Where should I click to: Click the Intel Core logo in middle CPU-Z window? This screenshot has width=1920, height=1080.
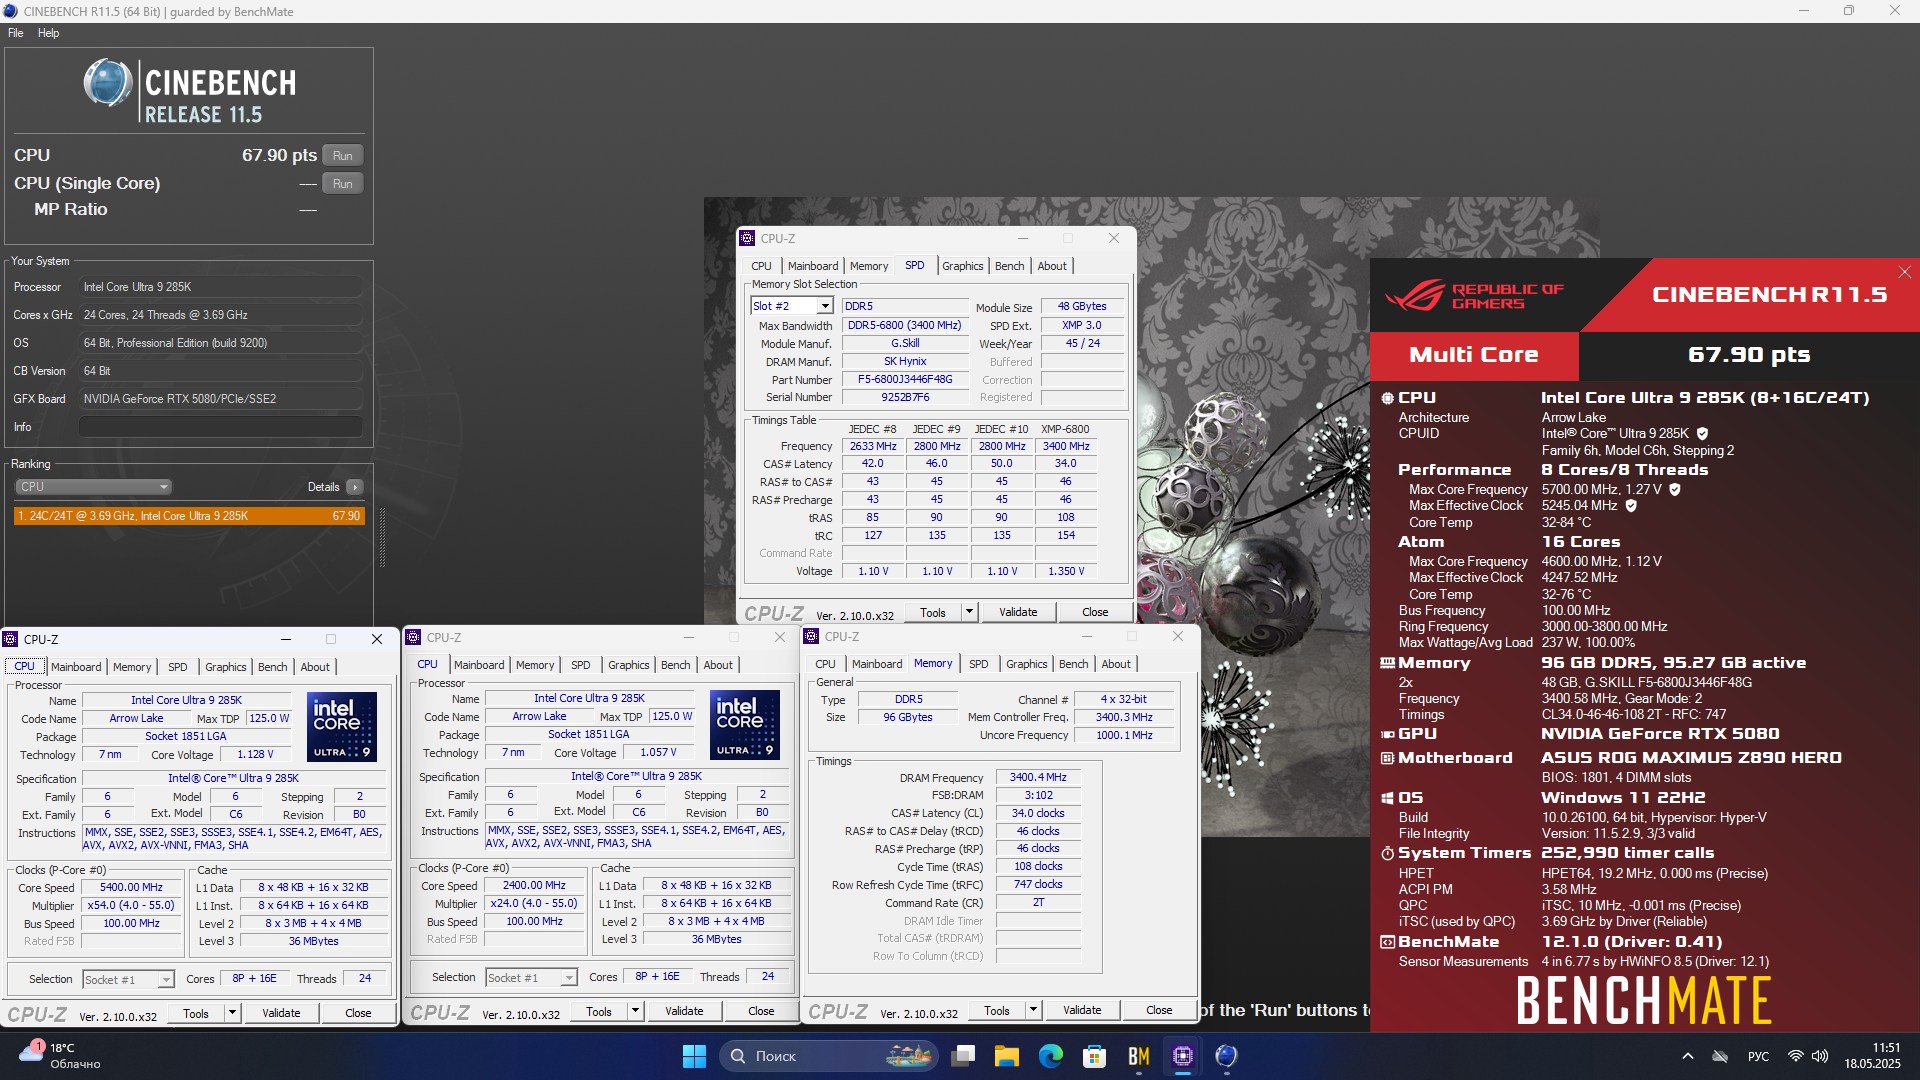(745, 724)
